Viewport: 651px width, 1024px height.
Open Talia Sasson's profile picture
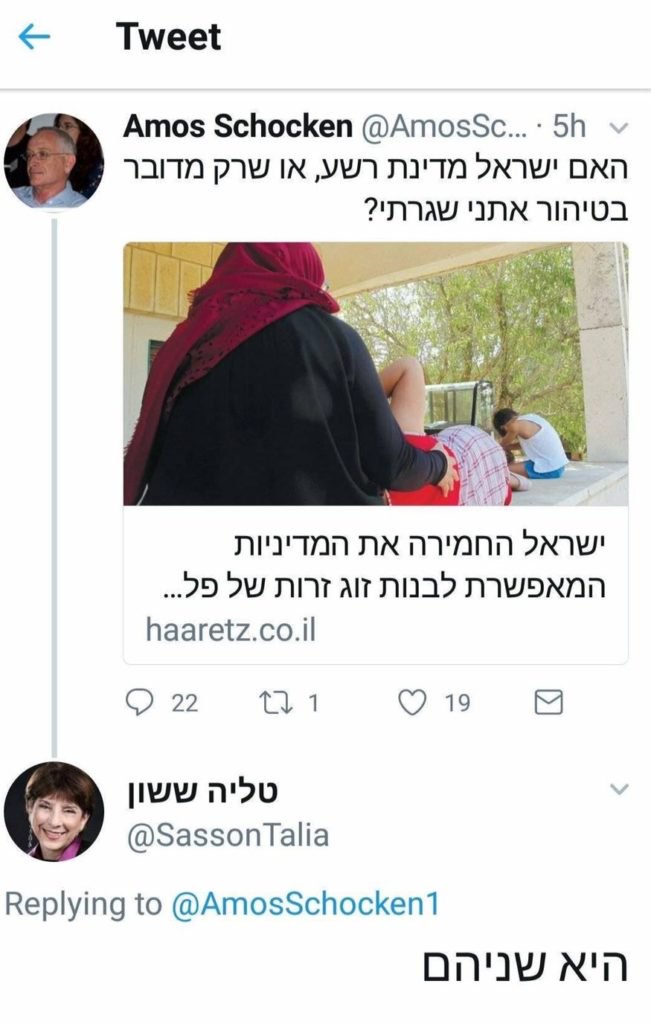[x=54, y=811]
